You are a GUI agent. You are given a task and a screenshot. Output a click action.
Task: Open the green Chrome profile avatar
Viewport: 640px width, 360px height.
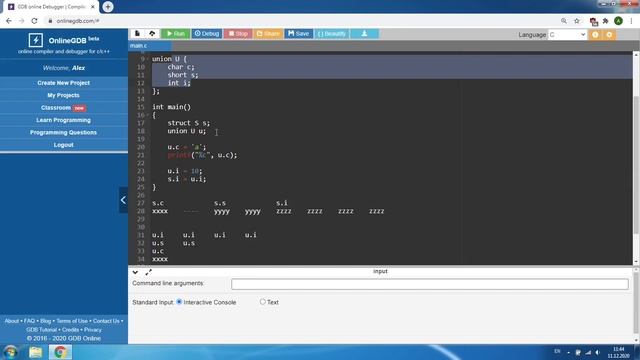pos(618,21)
